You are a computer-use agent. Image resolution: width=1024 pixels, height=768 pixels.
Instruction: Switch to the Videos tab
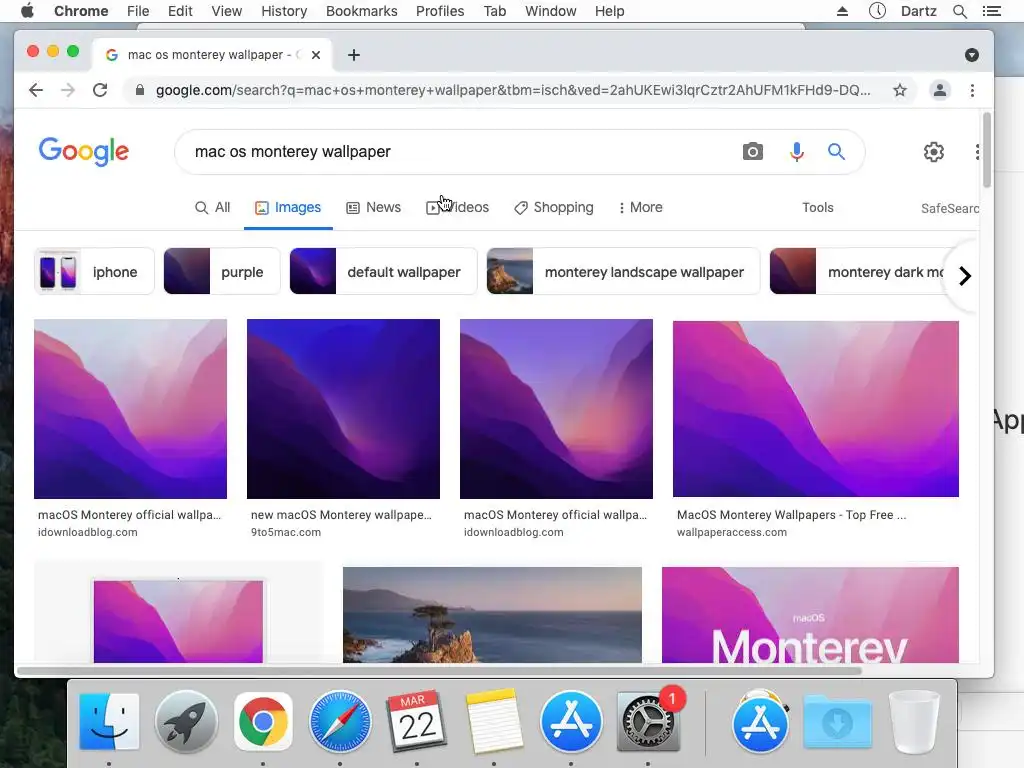pos(457,208)
